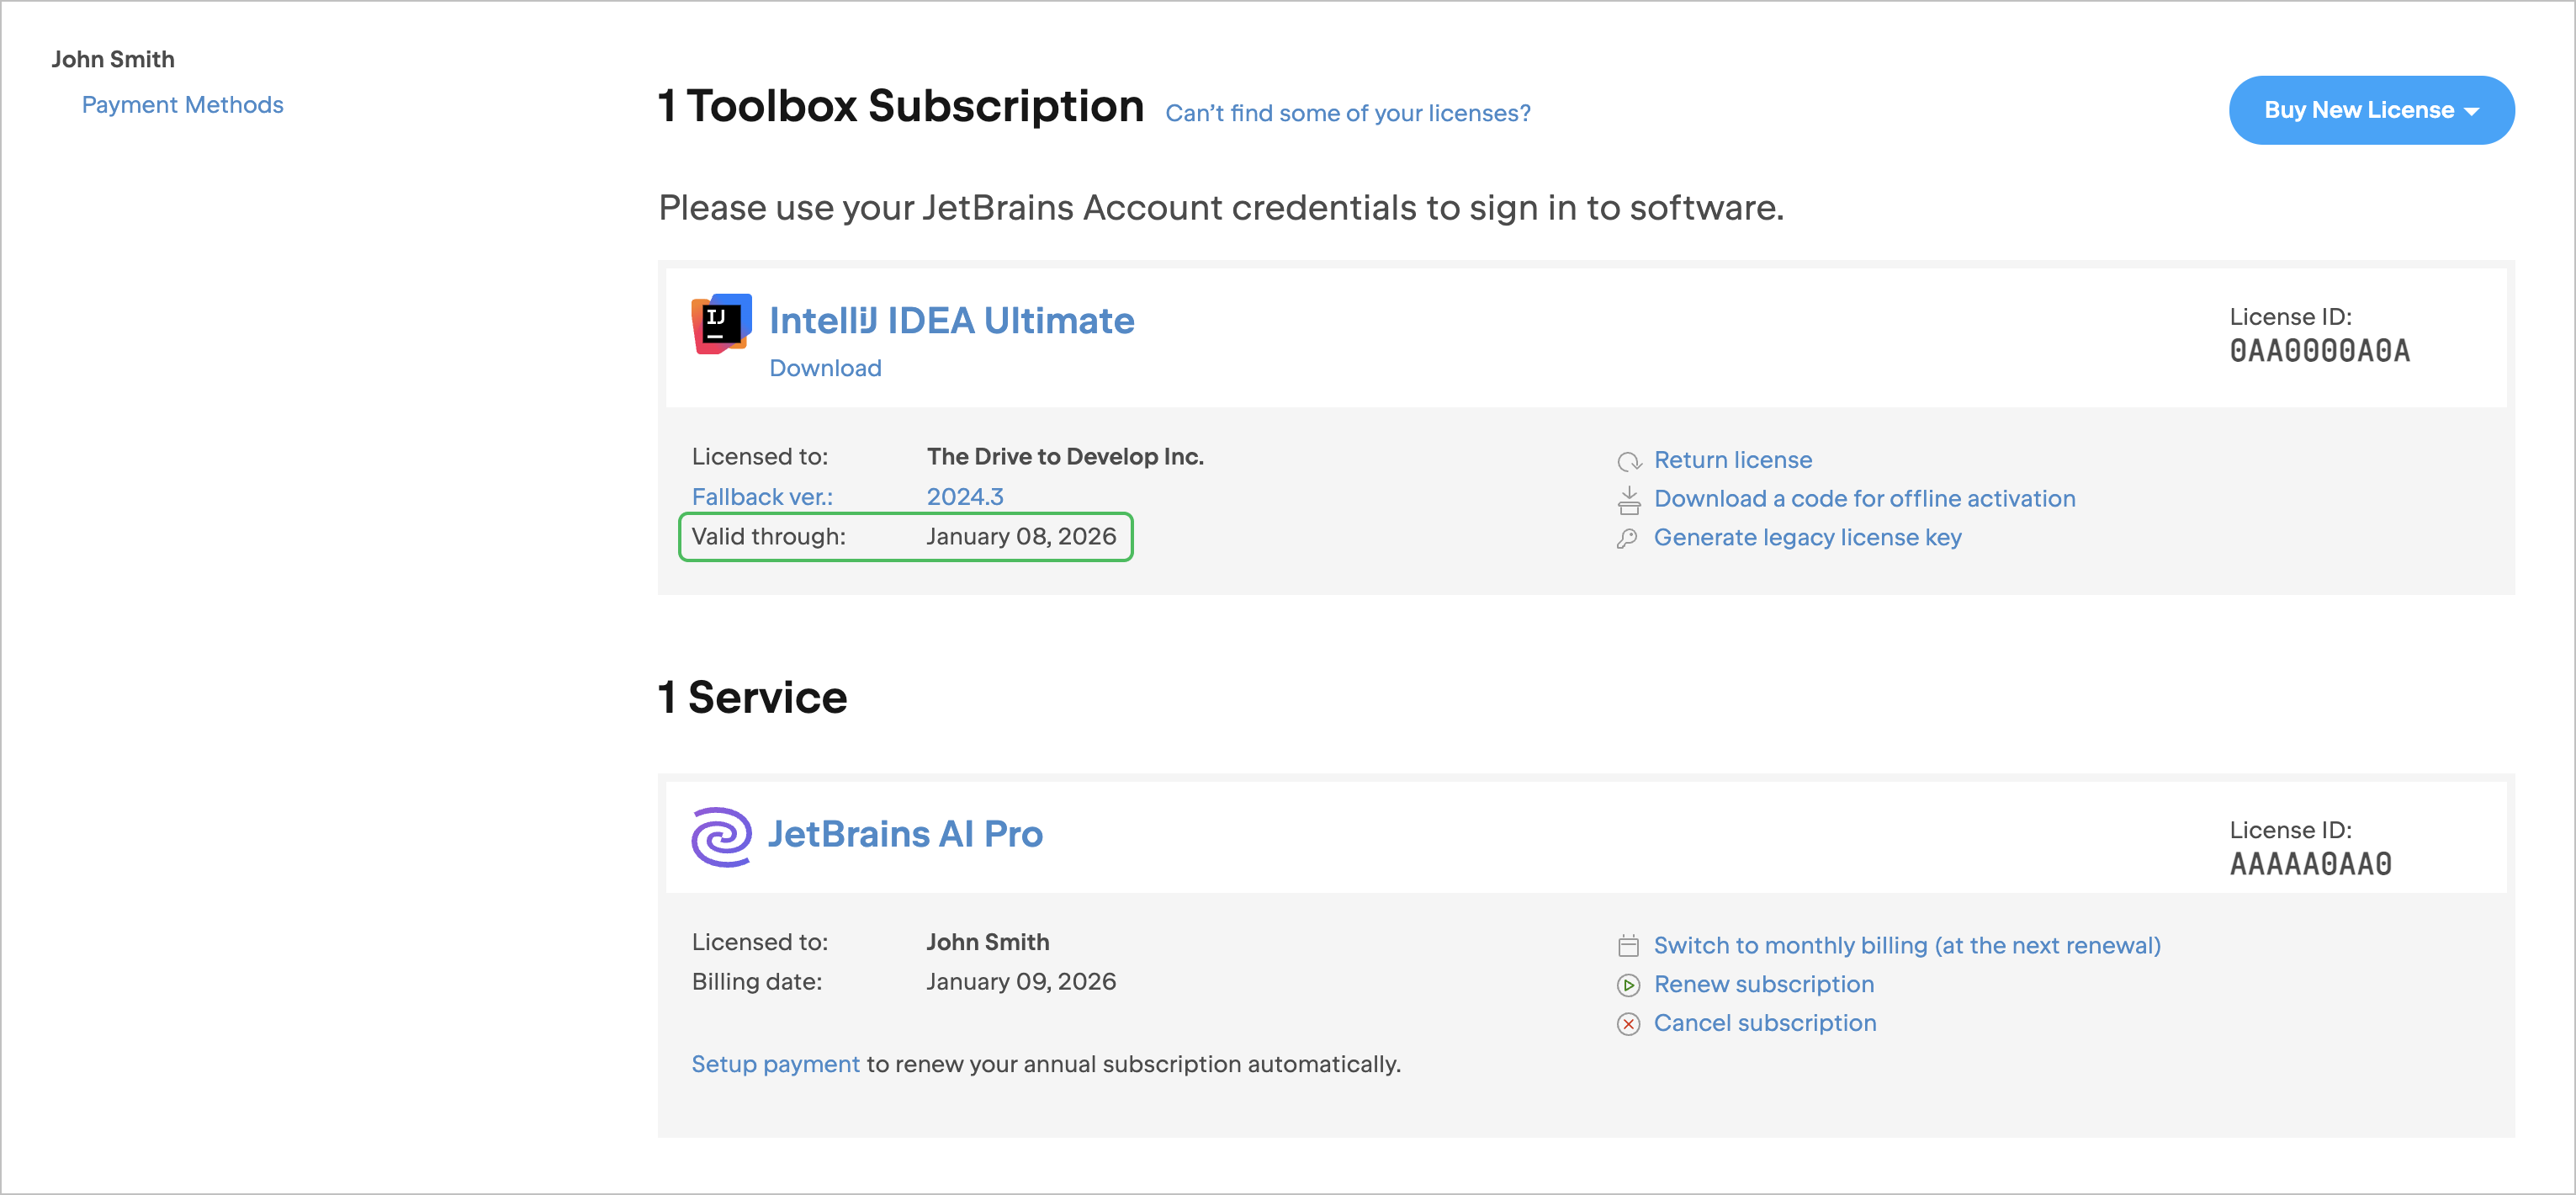Viewport: 2576px width, 1195px height.
Task: Click the JetBrains AI Pro logo icon
Action: point(722,836)
